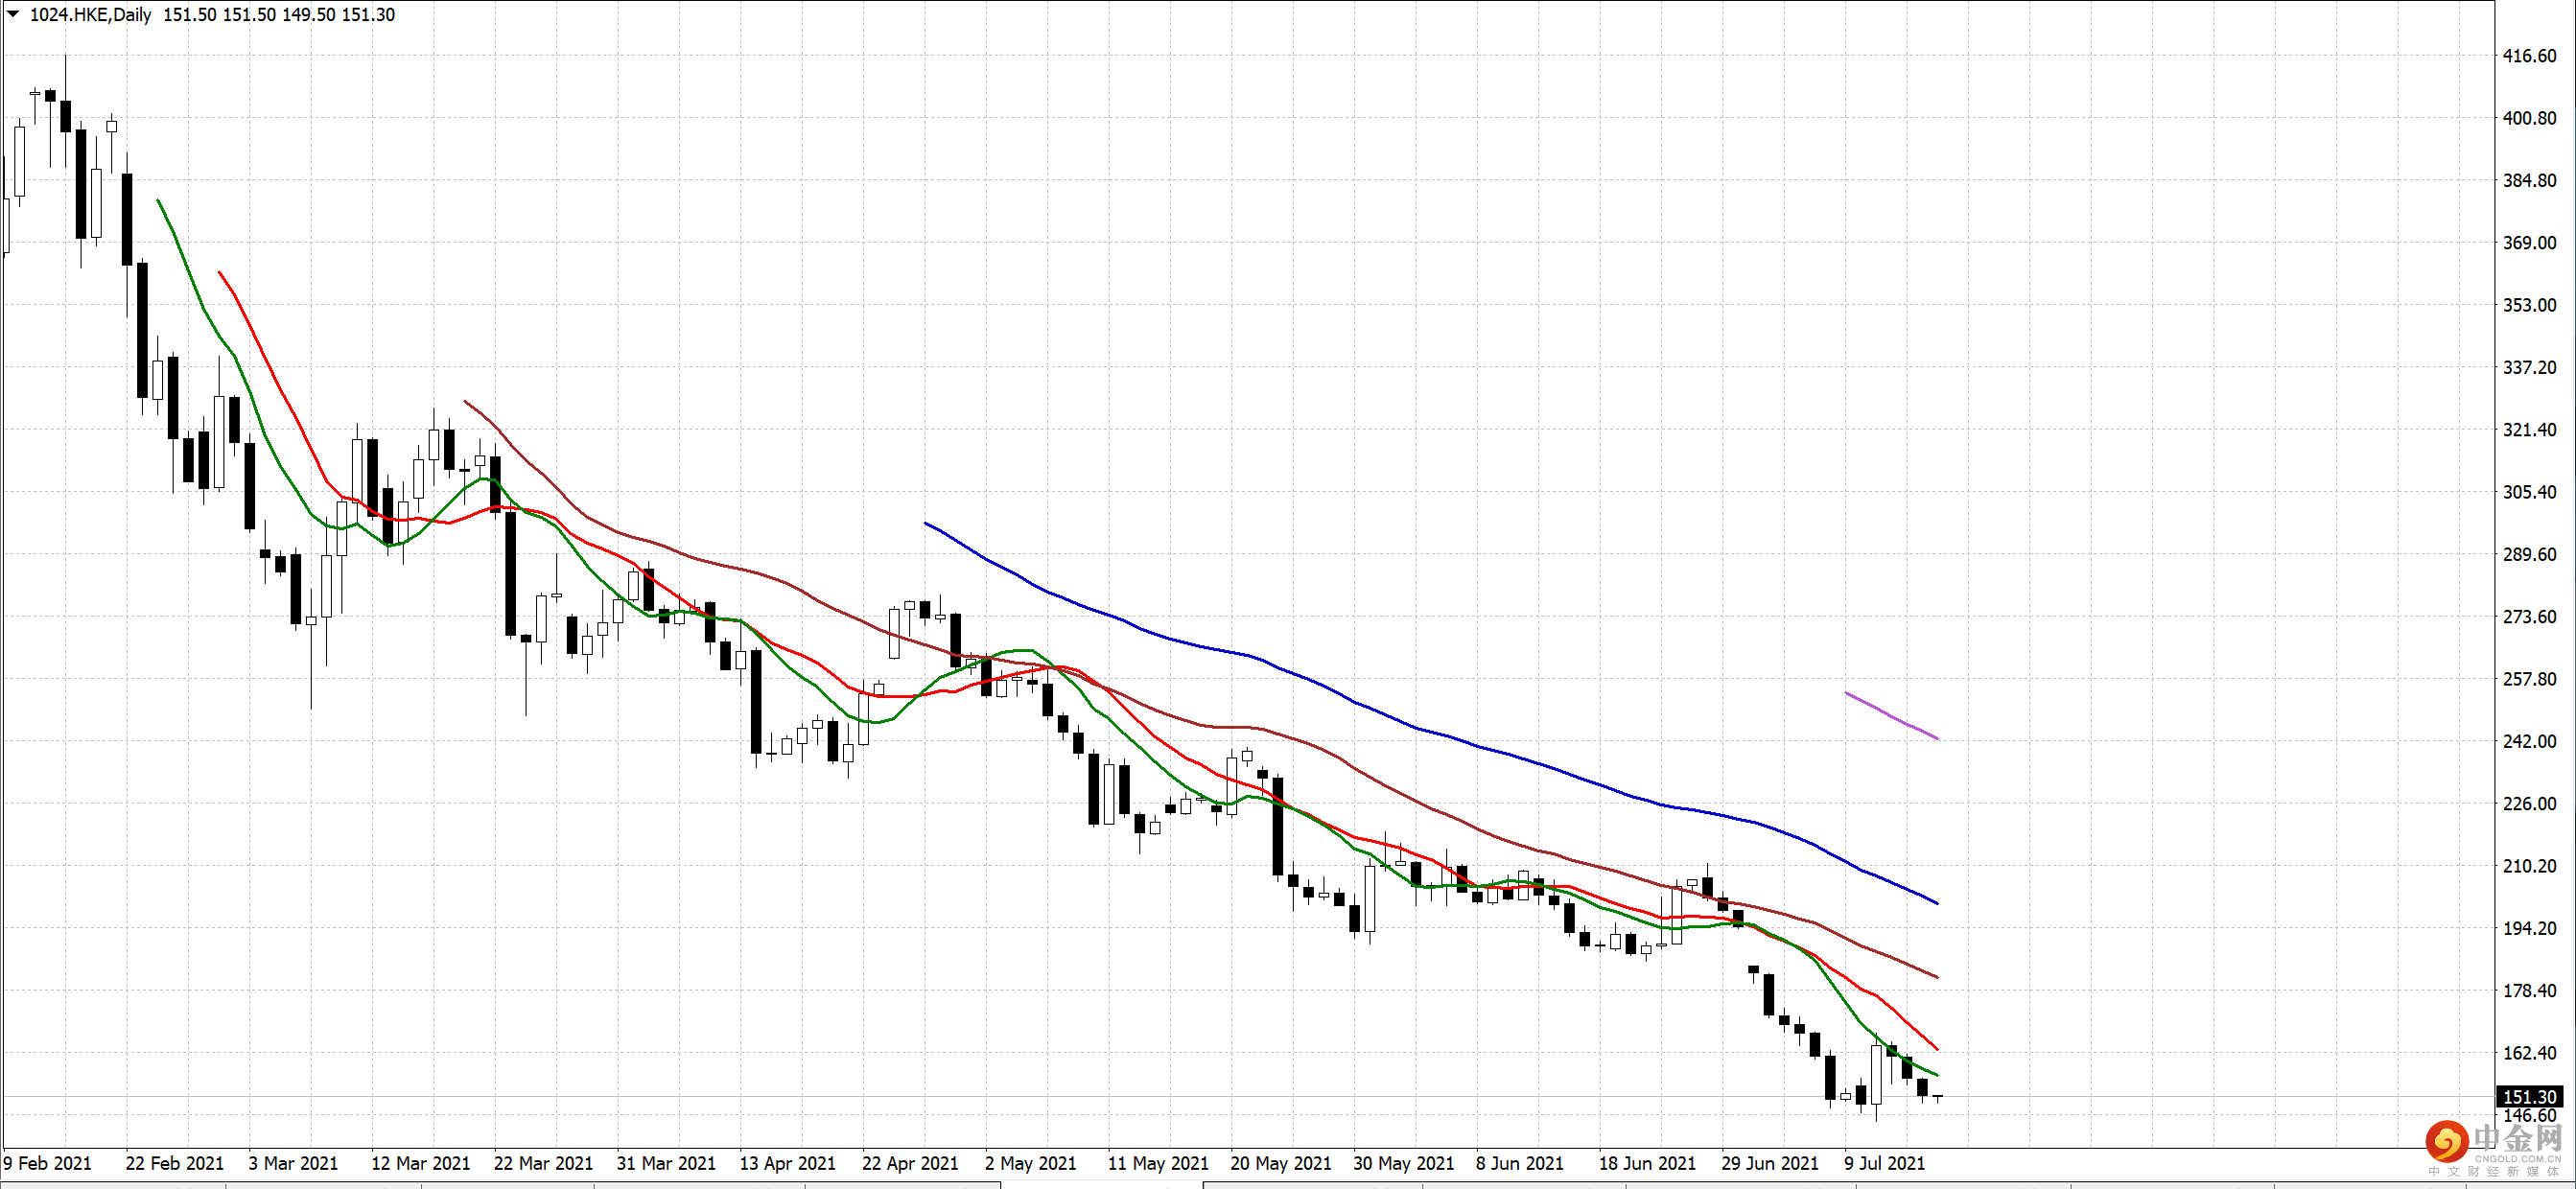Click the 273.60 price axis label
The image size is (2576, 1189).
pyautogui.click(x=2529, y=617)
